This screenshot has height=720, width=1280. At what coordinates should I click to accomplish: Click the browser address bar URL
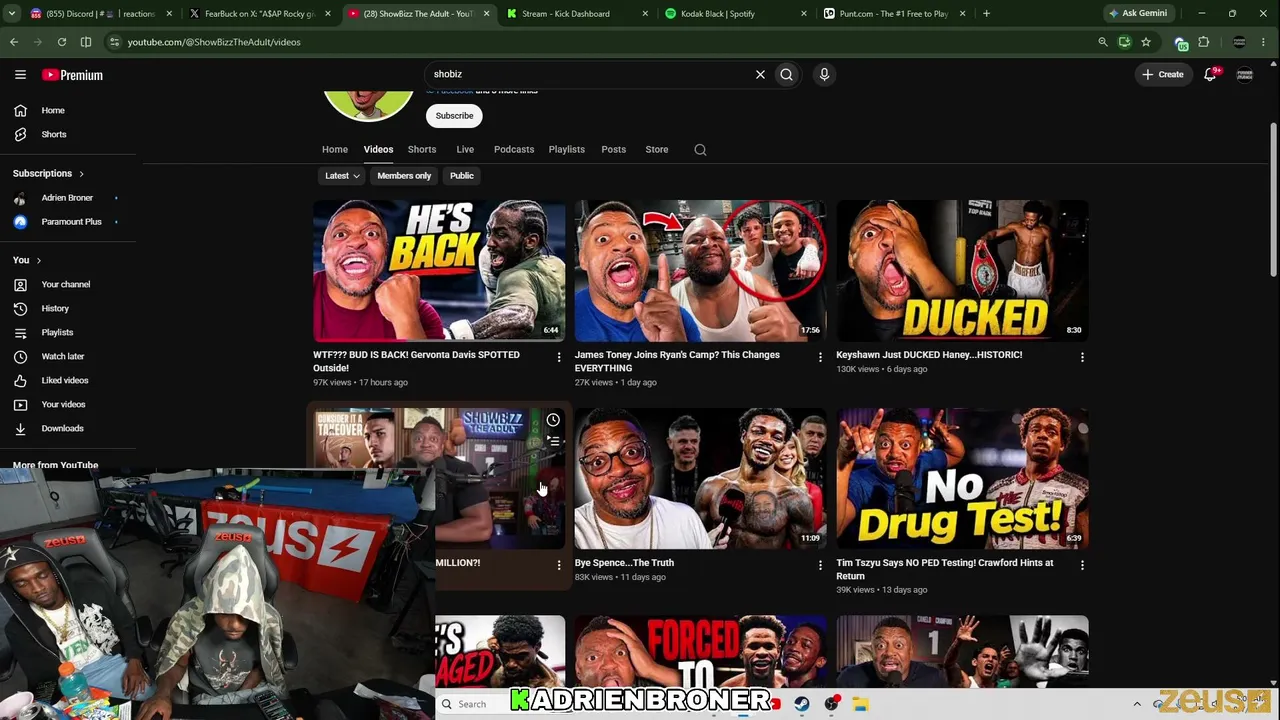click(214, 42)
